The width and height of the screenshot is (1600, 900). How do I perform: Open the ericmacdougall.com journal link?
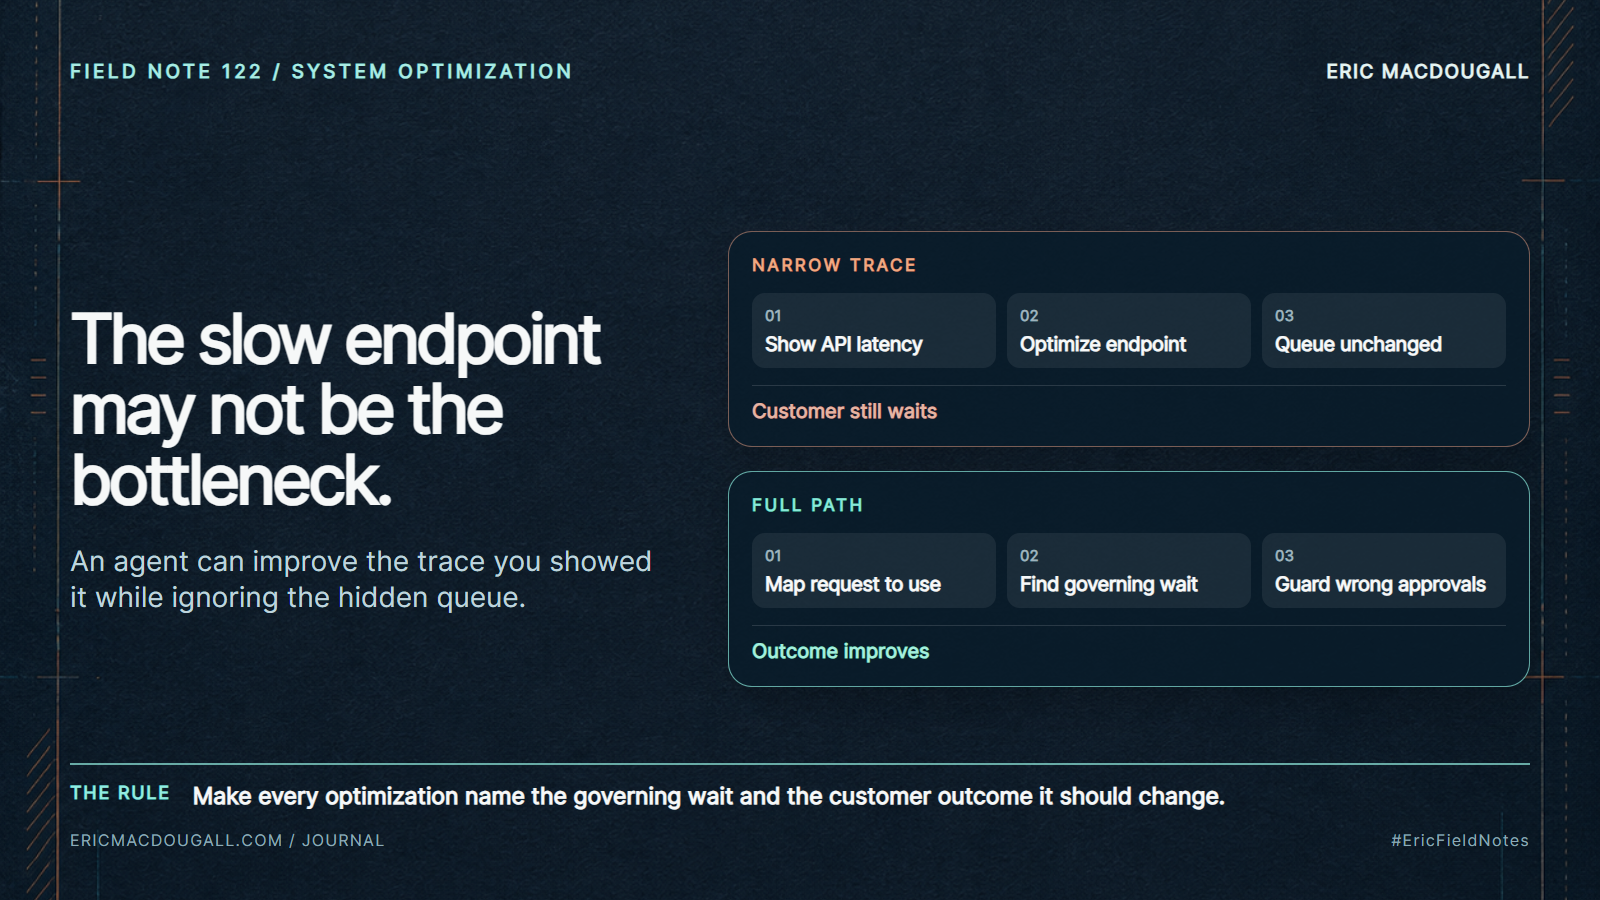pos(227,840)
